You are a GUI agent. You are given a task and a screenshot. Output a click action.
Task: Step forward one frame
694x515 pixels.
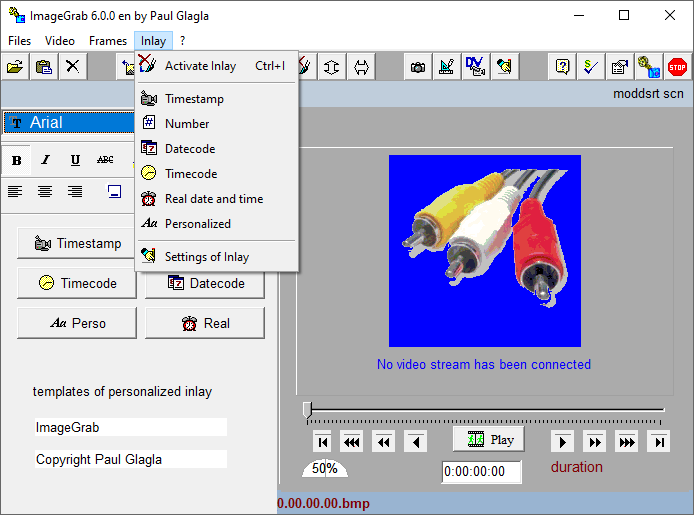click(563, 442)
